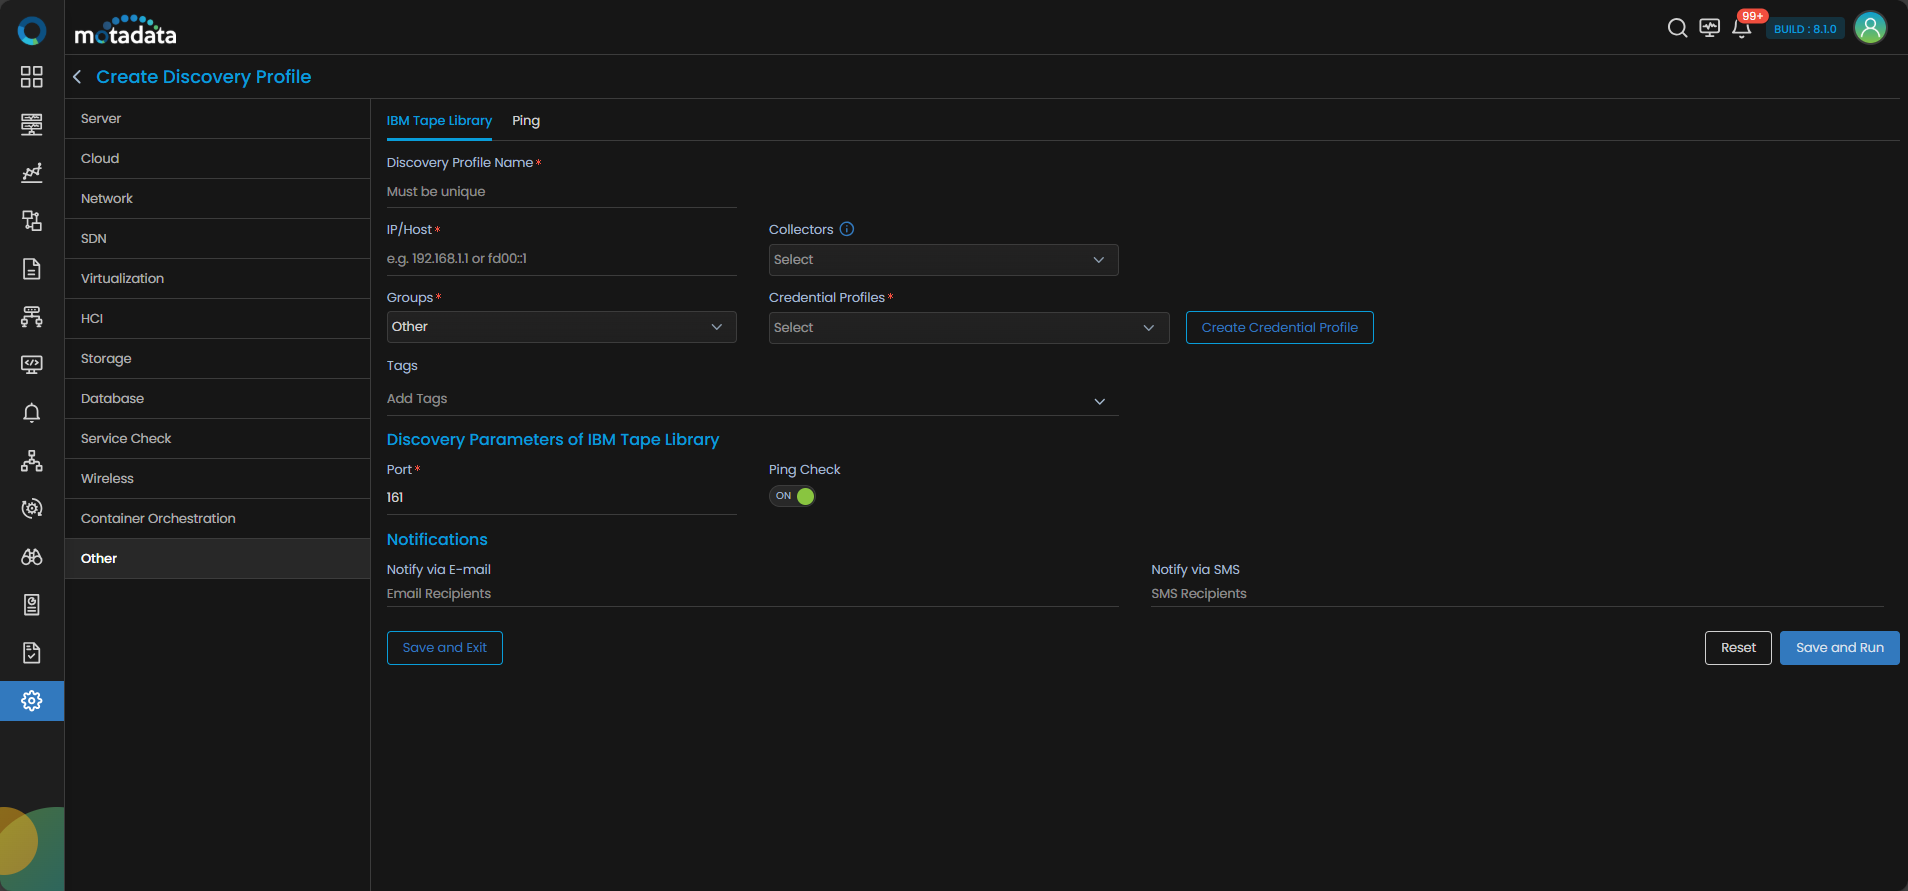Open the Groups dropdown showing Other

coord(561,327)
